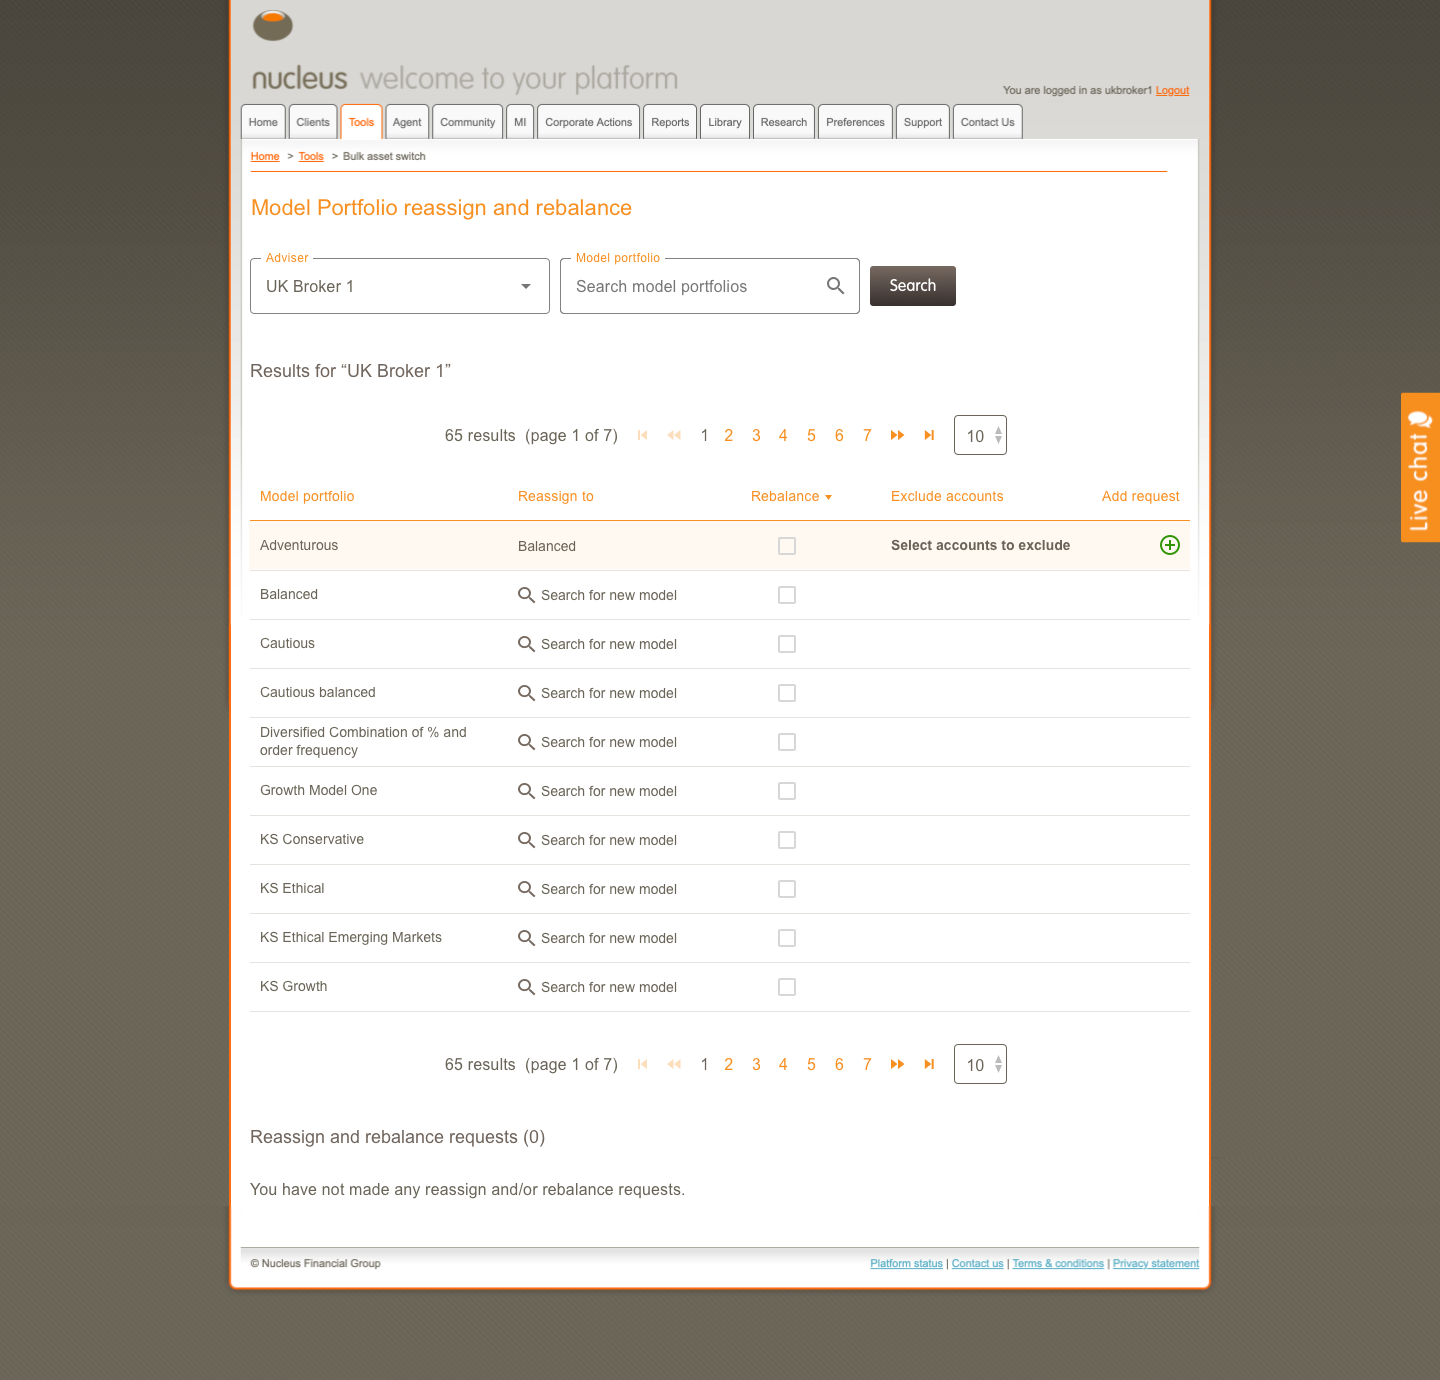The image size is (1440, 1380).
Task: Go to next page using bottom pager forward arrows
Action: click(x=897, y=1064)
